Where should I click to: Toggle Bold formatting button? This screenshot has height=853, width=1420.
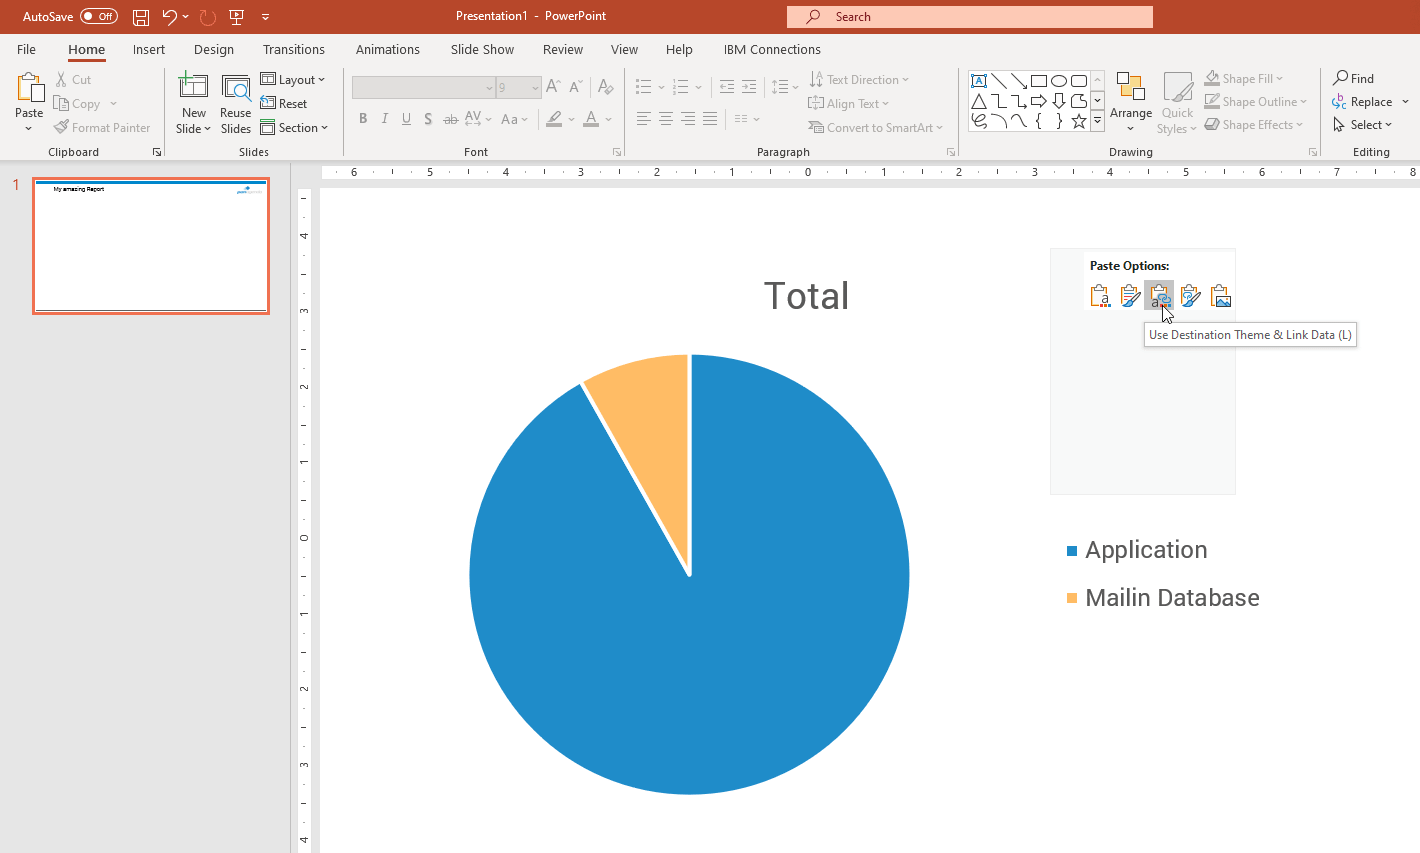(363, 119)
